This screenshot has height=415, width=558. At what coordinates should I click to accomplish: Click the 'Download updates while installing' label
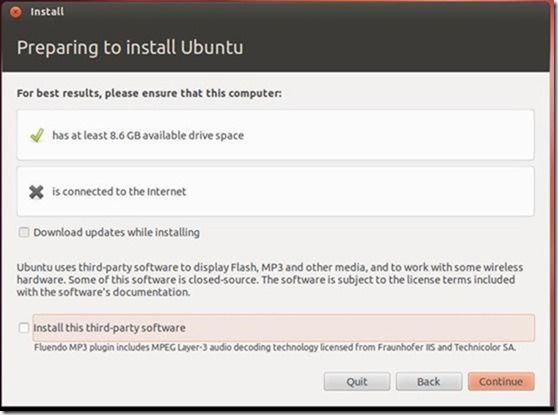(x=116, y=232)
